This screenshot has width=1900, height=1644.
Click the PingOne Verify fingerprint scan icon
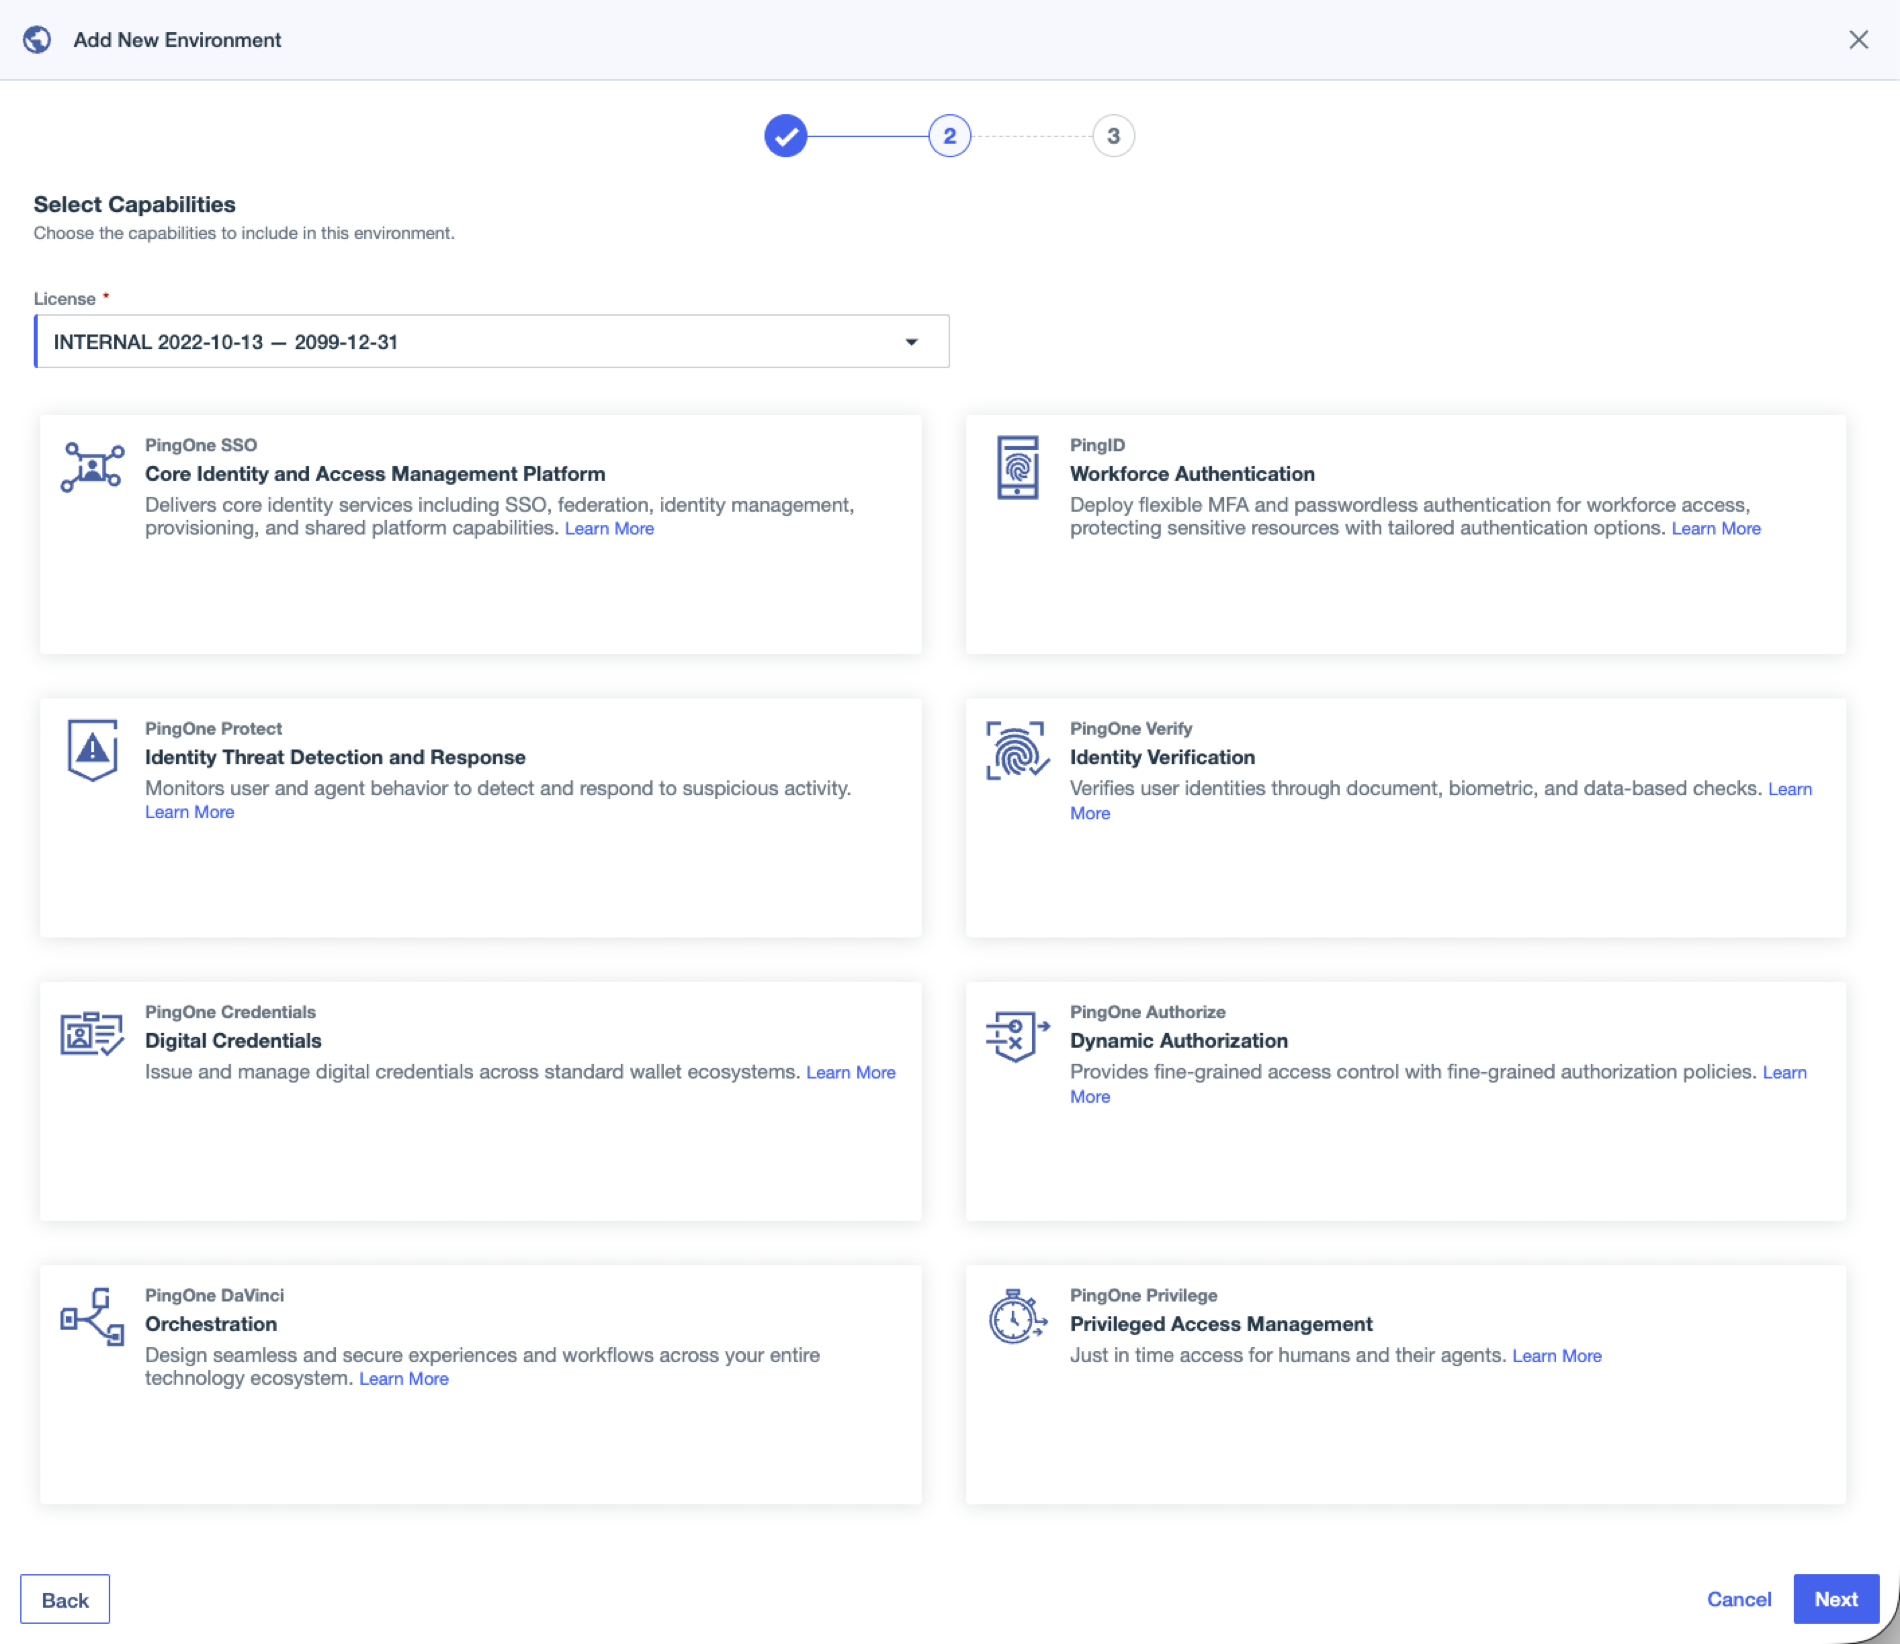(x=1017, y=750)
